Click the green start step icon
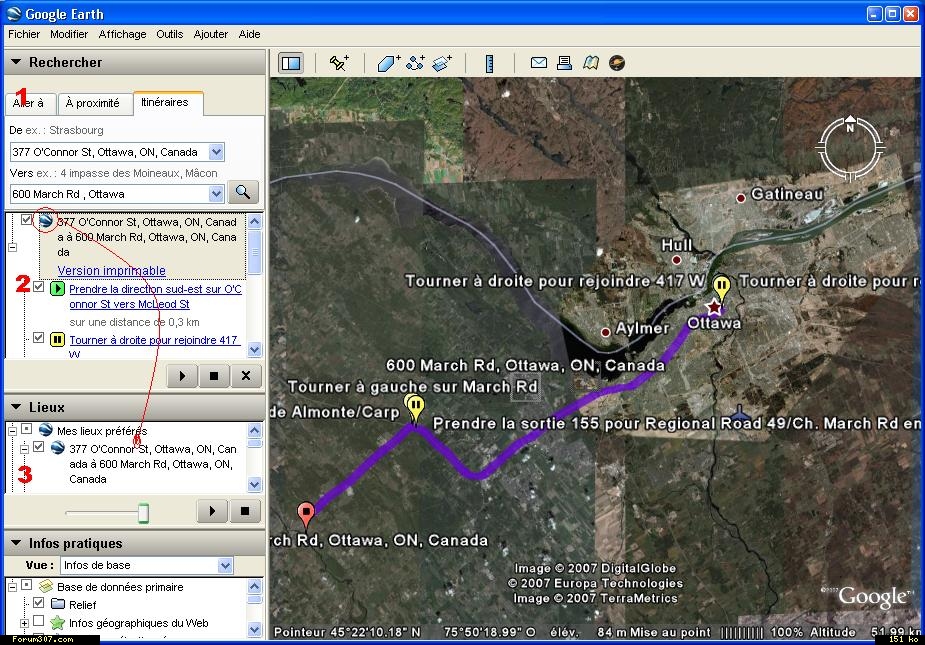The image size is (925, 645). (x=57, y=289)
